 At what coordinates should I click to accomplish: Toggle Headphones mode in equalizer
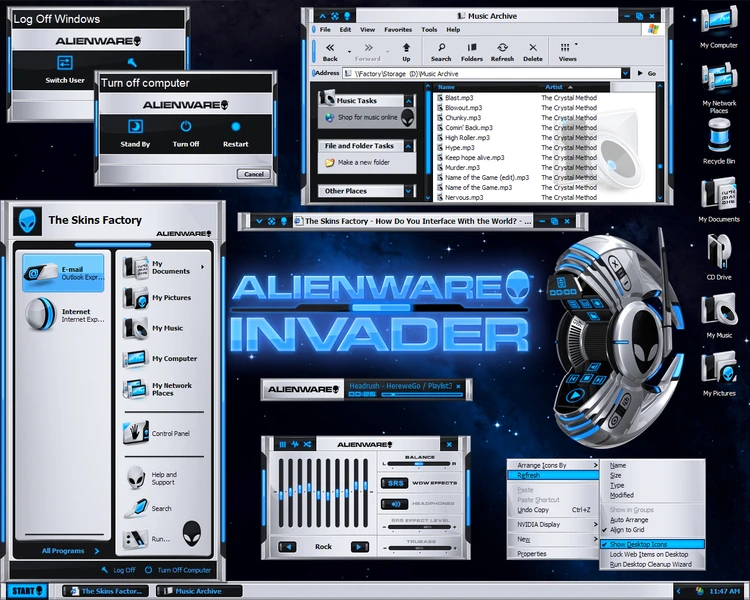pos(395,504)
